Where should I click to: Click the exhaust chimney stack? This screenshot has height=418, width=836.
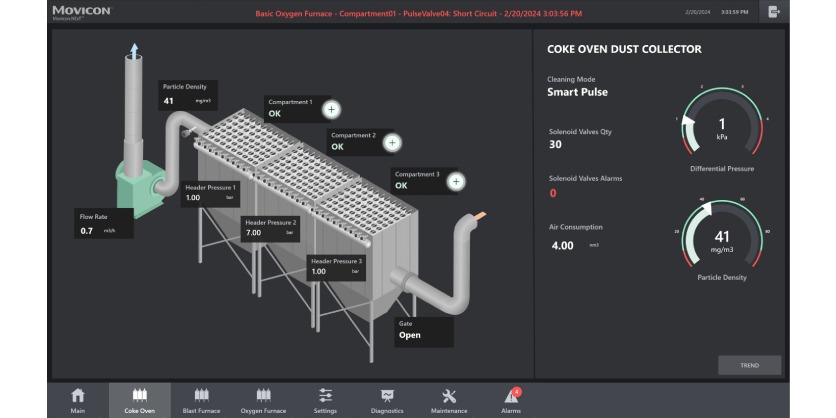coord(133,115)
